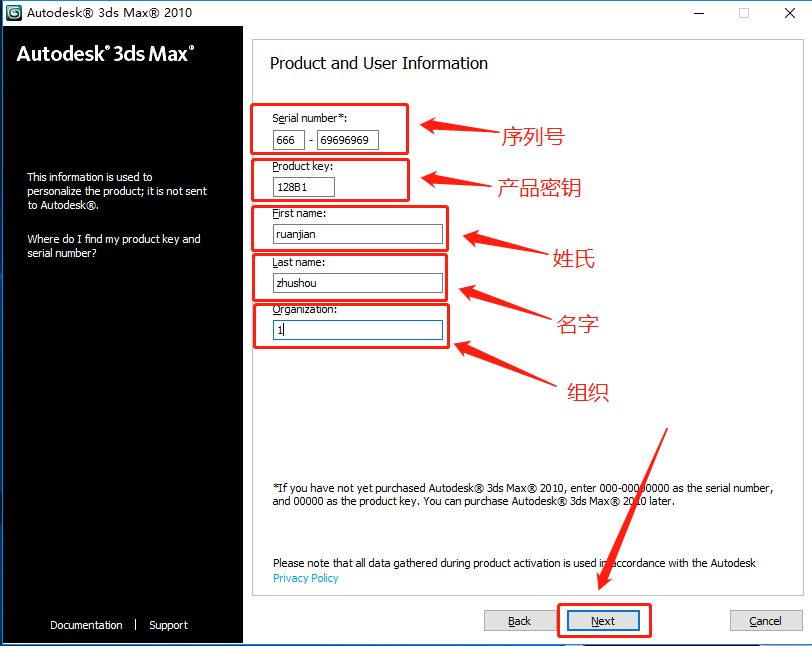Click 'Where do I find my product key and serial number?'
The height and width of the screenshot is (646, 812).
click(113, 246)
